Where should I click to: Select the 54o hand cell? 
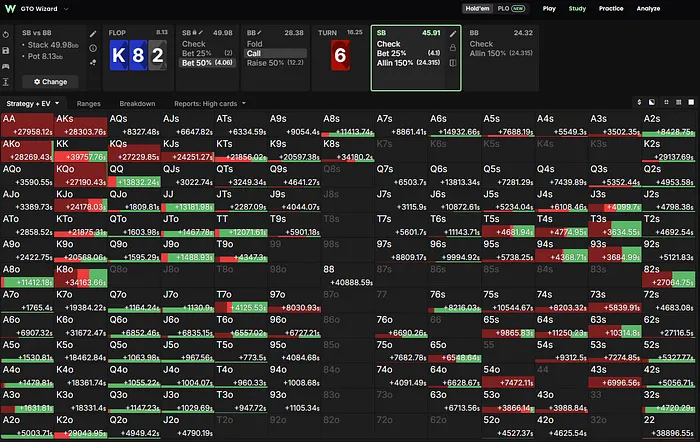(x=508, y=376)
